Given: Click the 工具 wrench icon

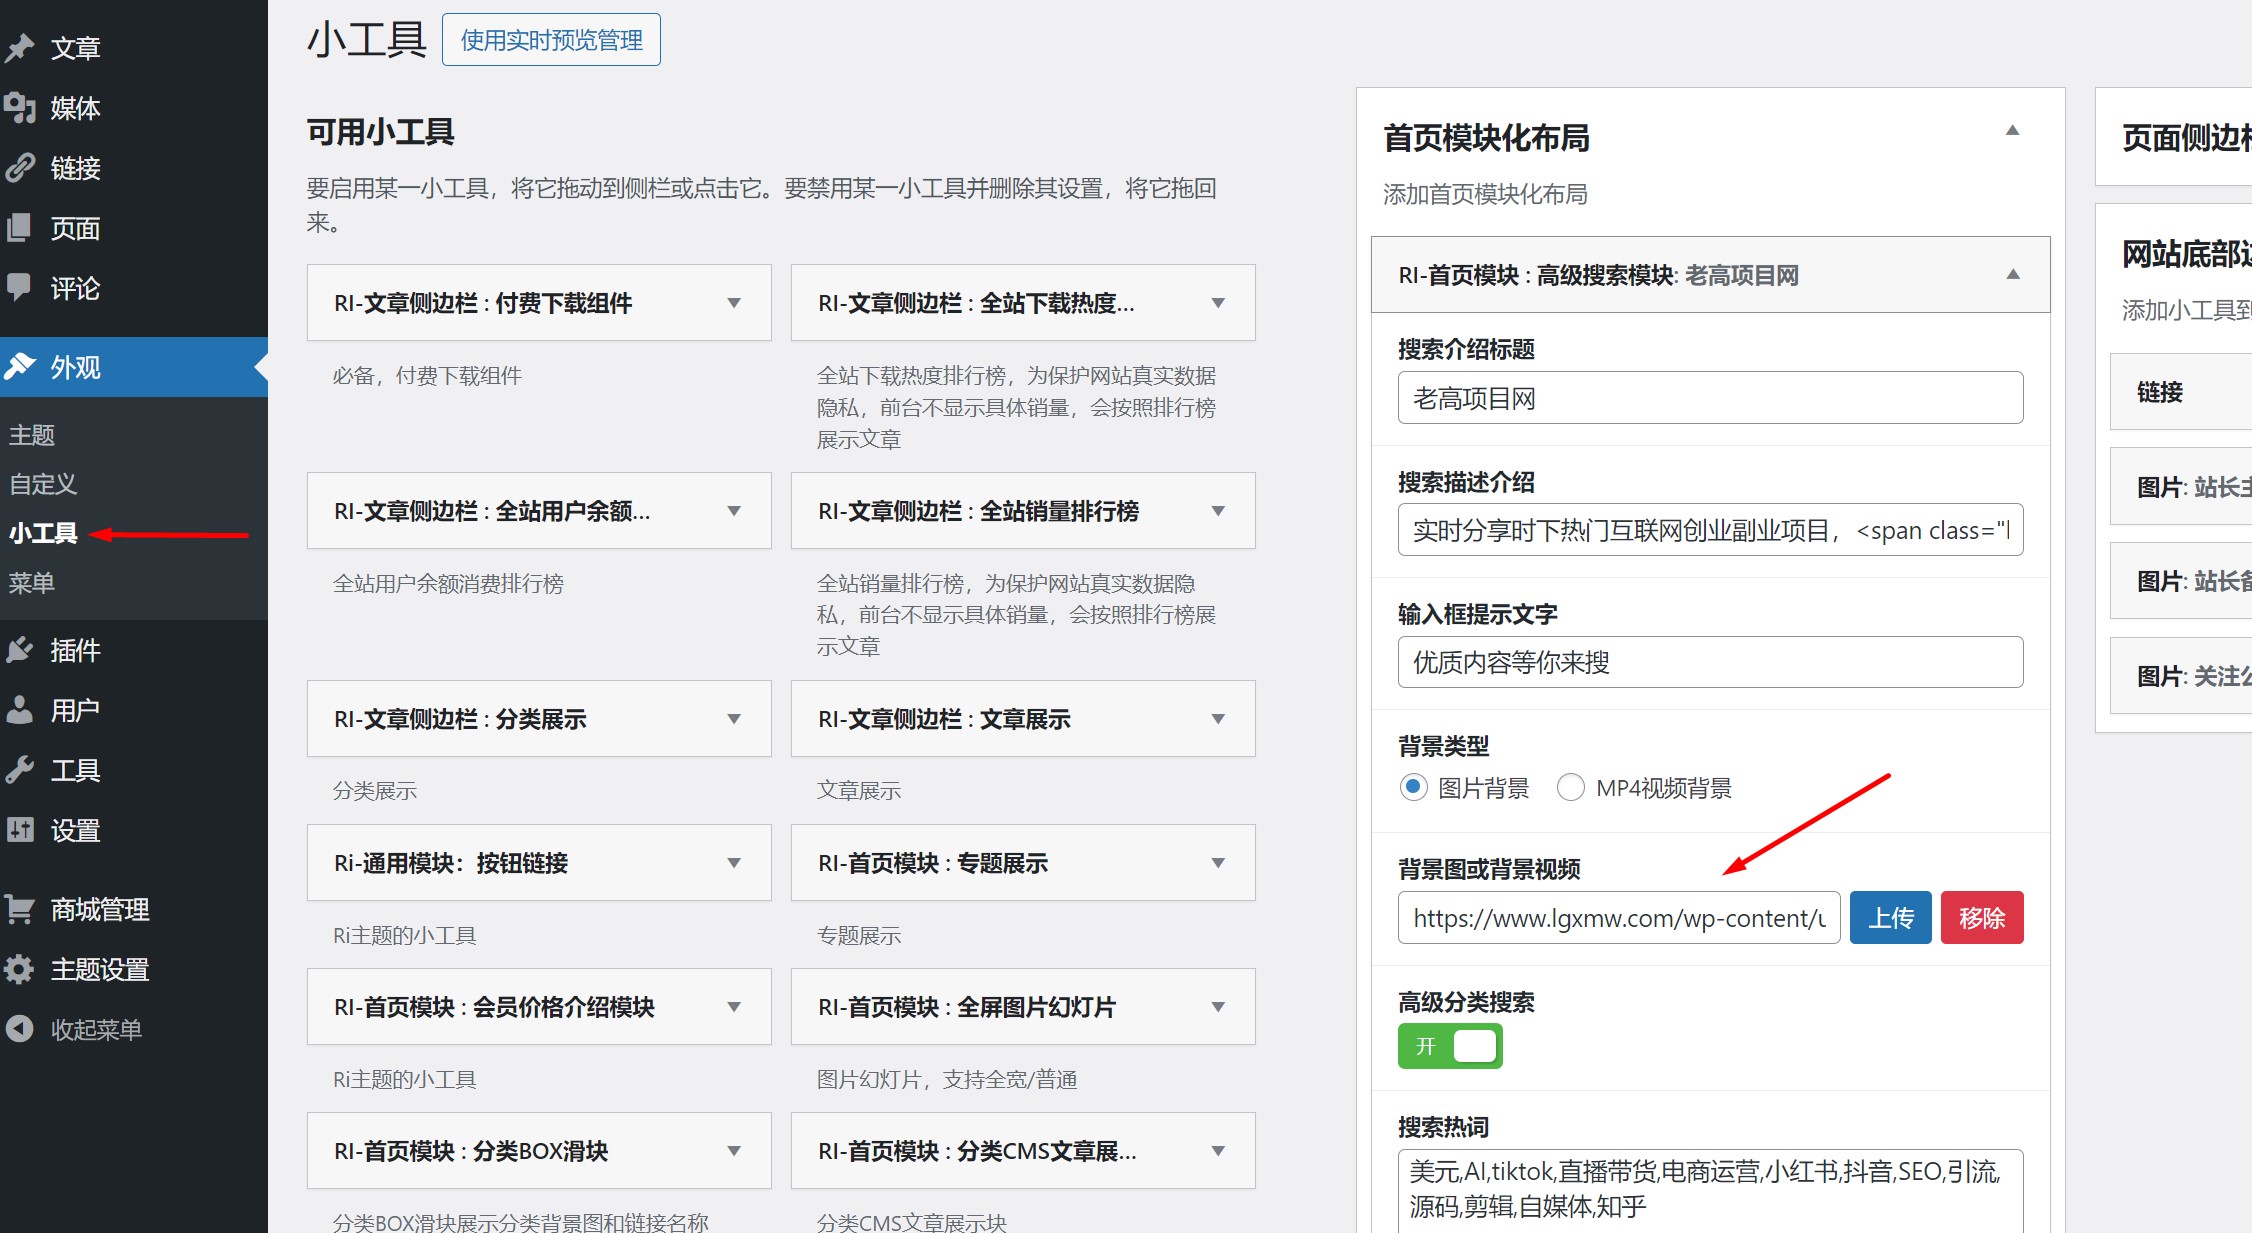Looking at the screenshot, I should coord(20,770).
